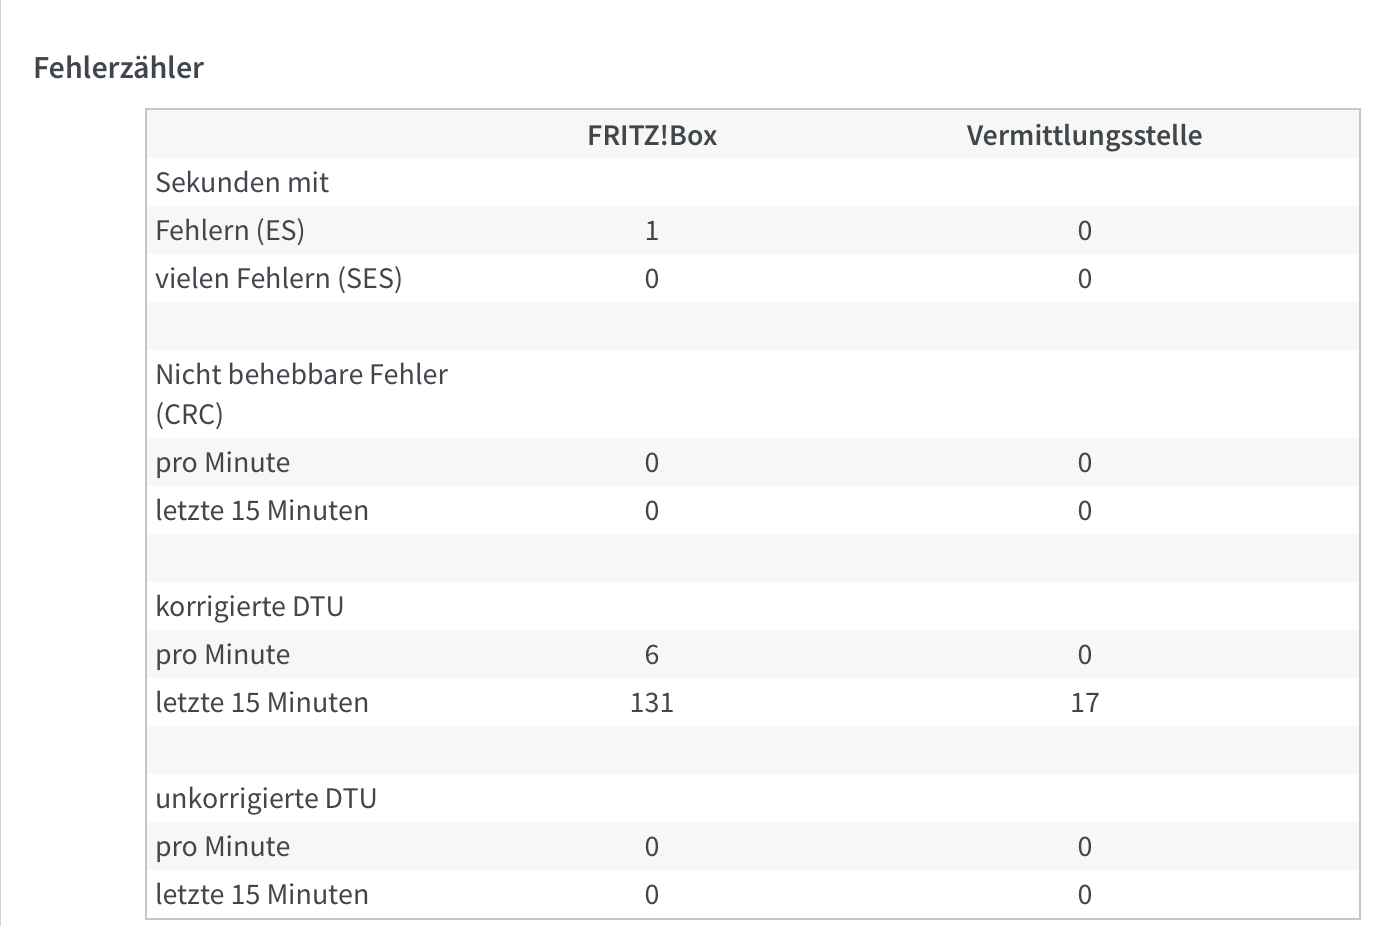This screenshot has height=926, width=1379.
Task: Select FRITZ!Box value 1 for Fehlern (ES)
Action: click(652, 231)
